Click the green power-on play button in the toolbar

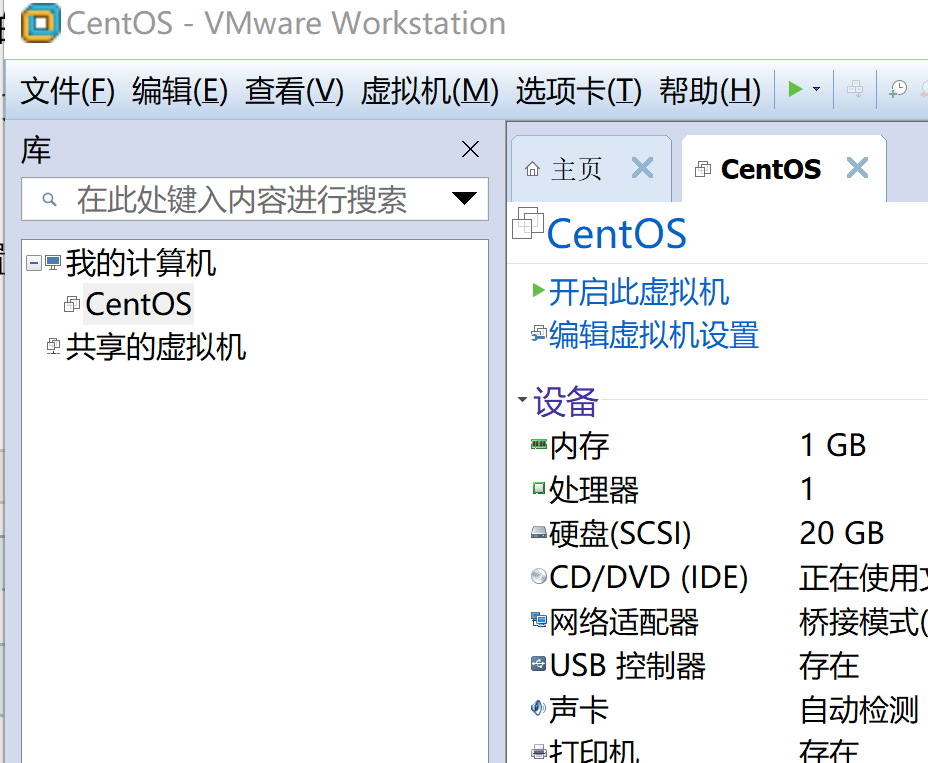(x=795, y=89)
